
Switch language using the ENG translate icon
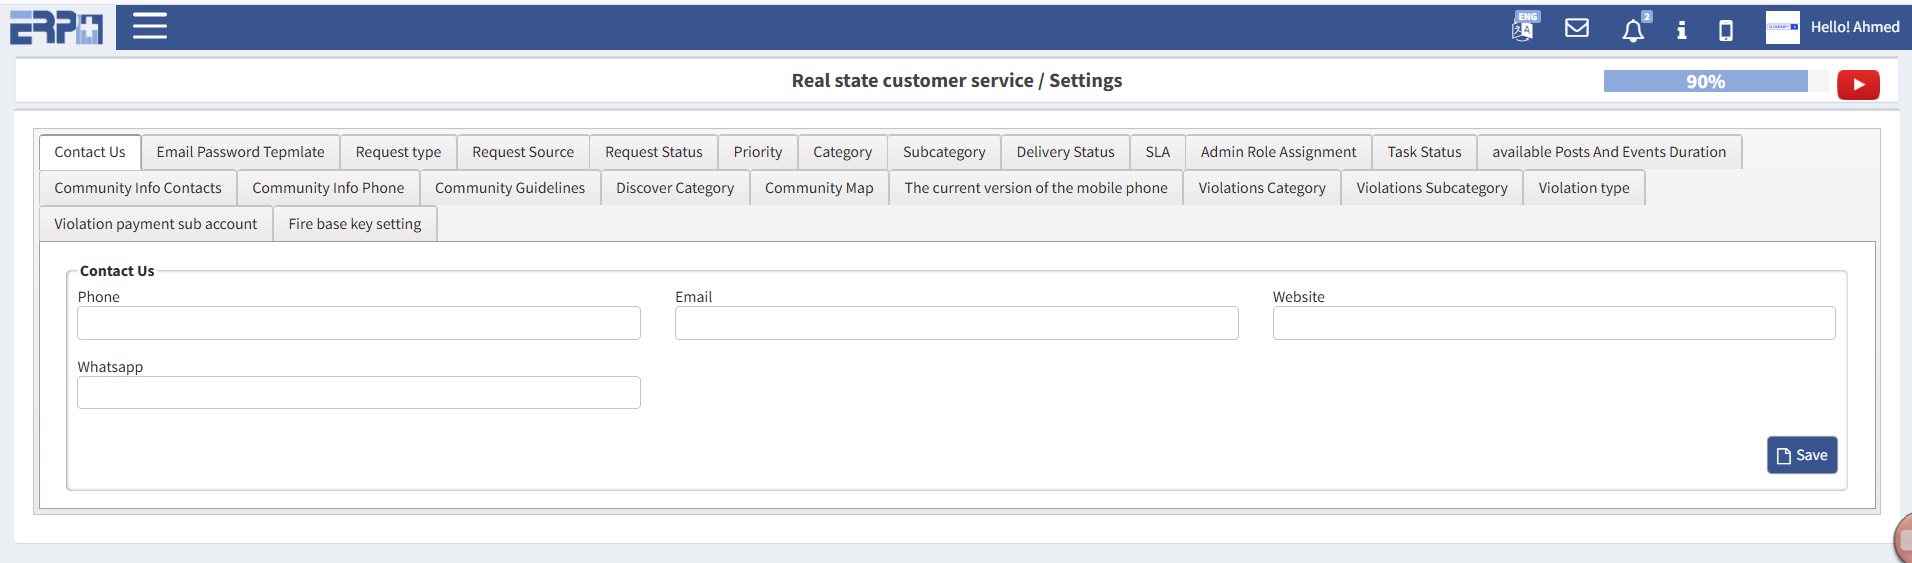click(x=1523, y=28)
